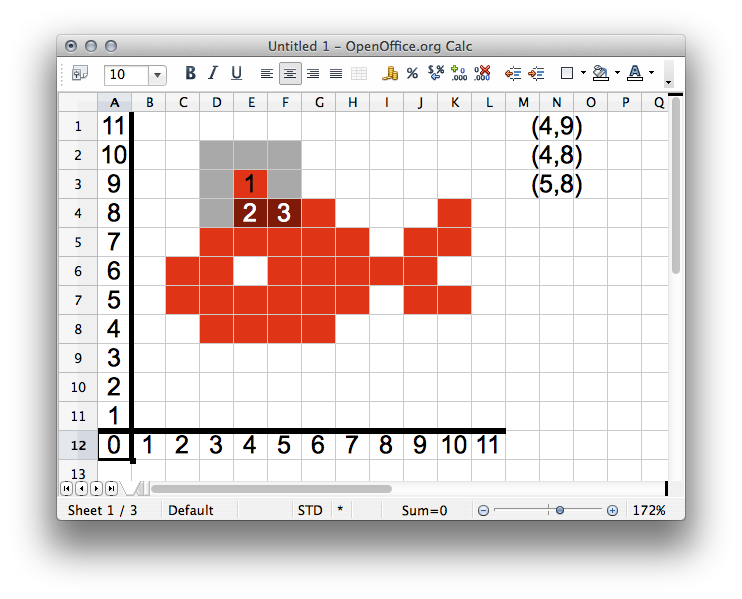Select the red cell containing 1
The height and width of the screenshot is (599, 742).
(x=251, y=184)
